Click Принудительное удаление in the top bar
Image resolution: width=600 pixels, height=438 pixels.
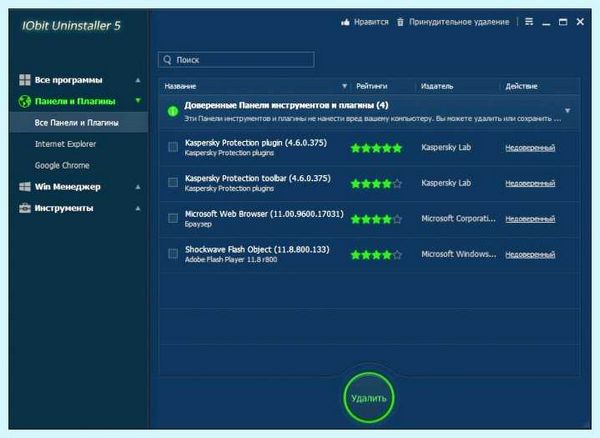tap(459, 22)
